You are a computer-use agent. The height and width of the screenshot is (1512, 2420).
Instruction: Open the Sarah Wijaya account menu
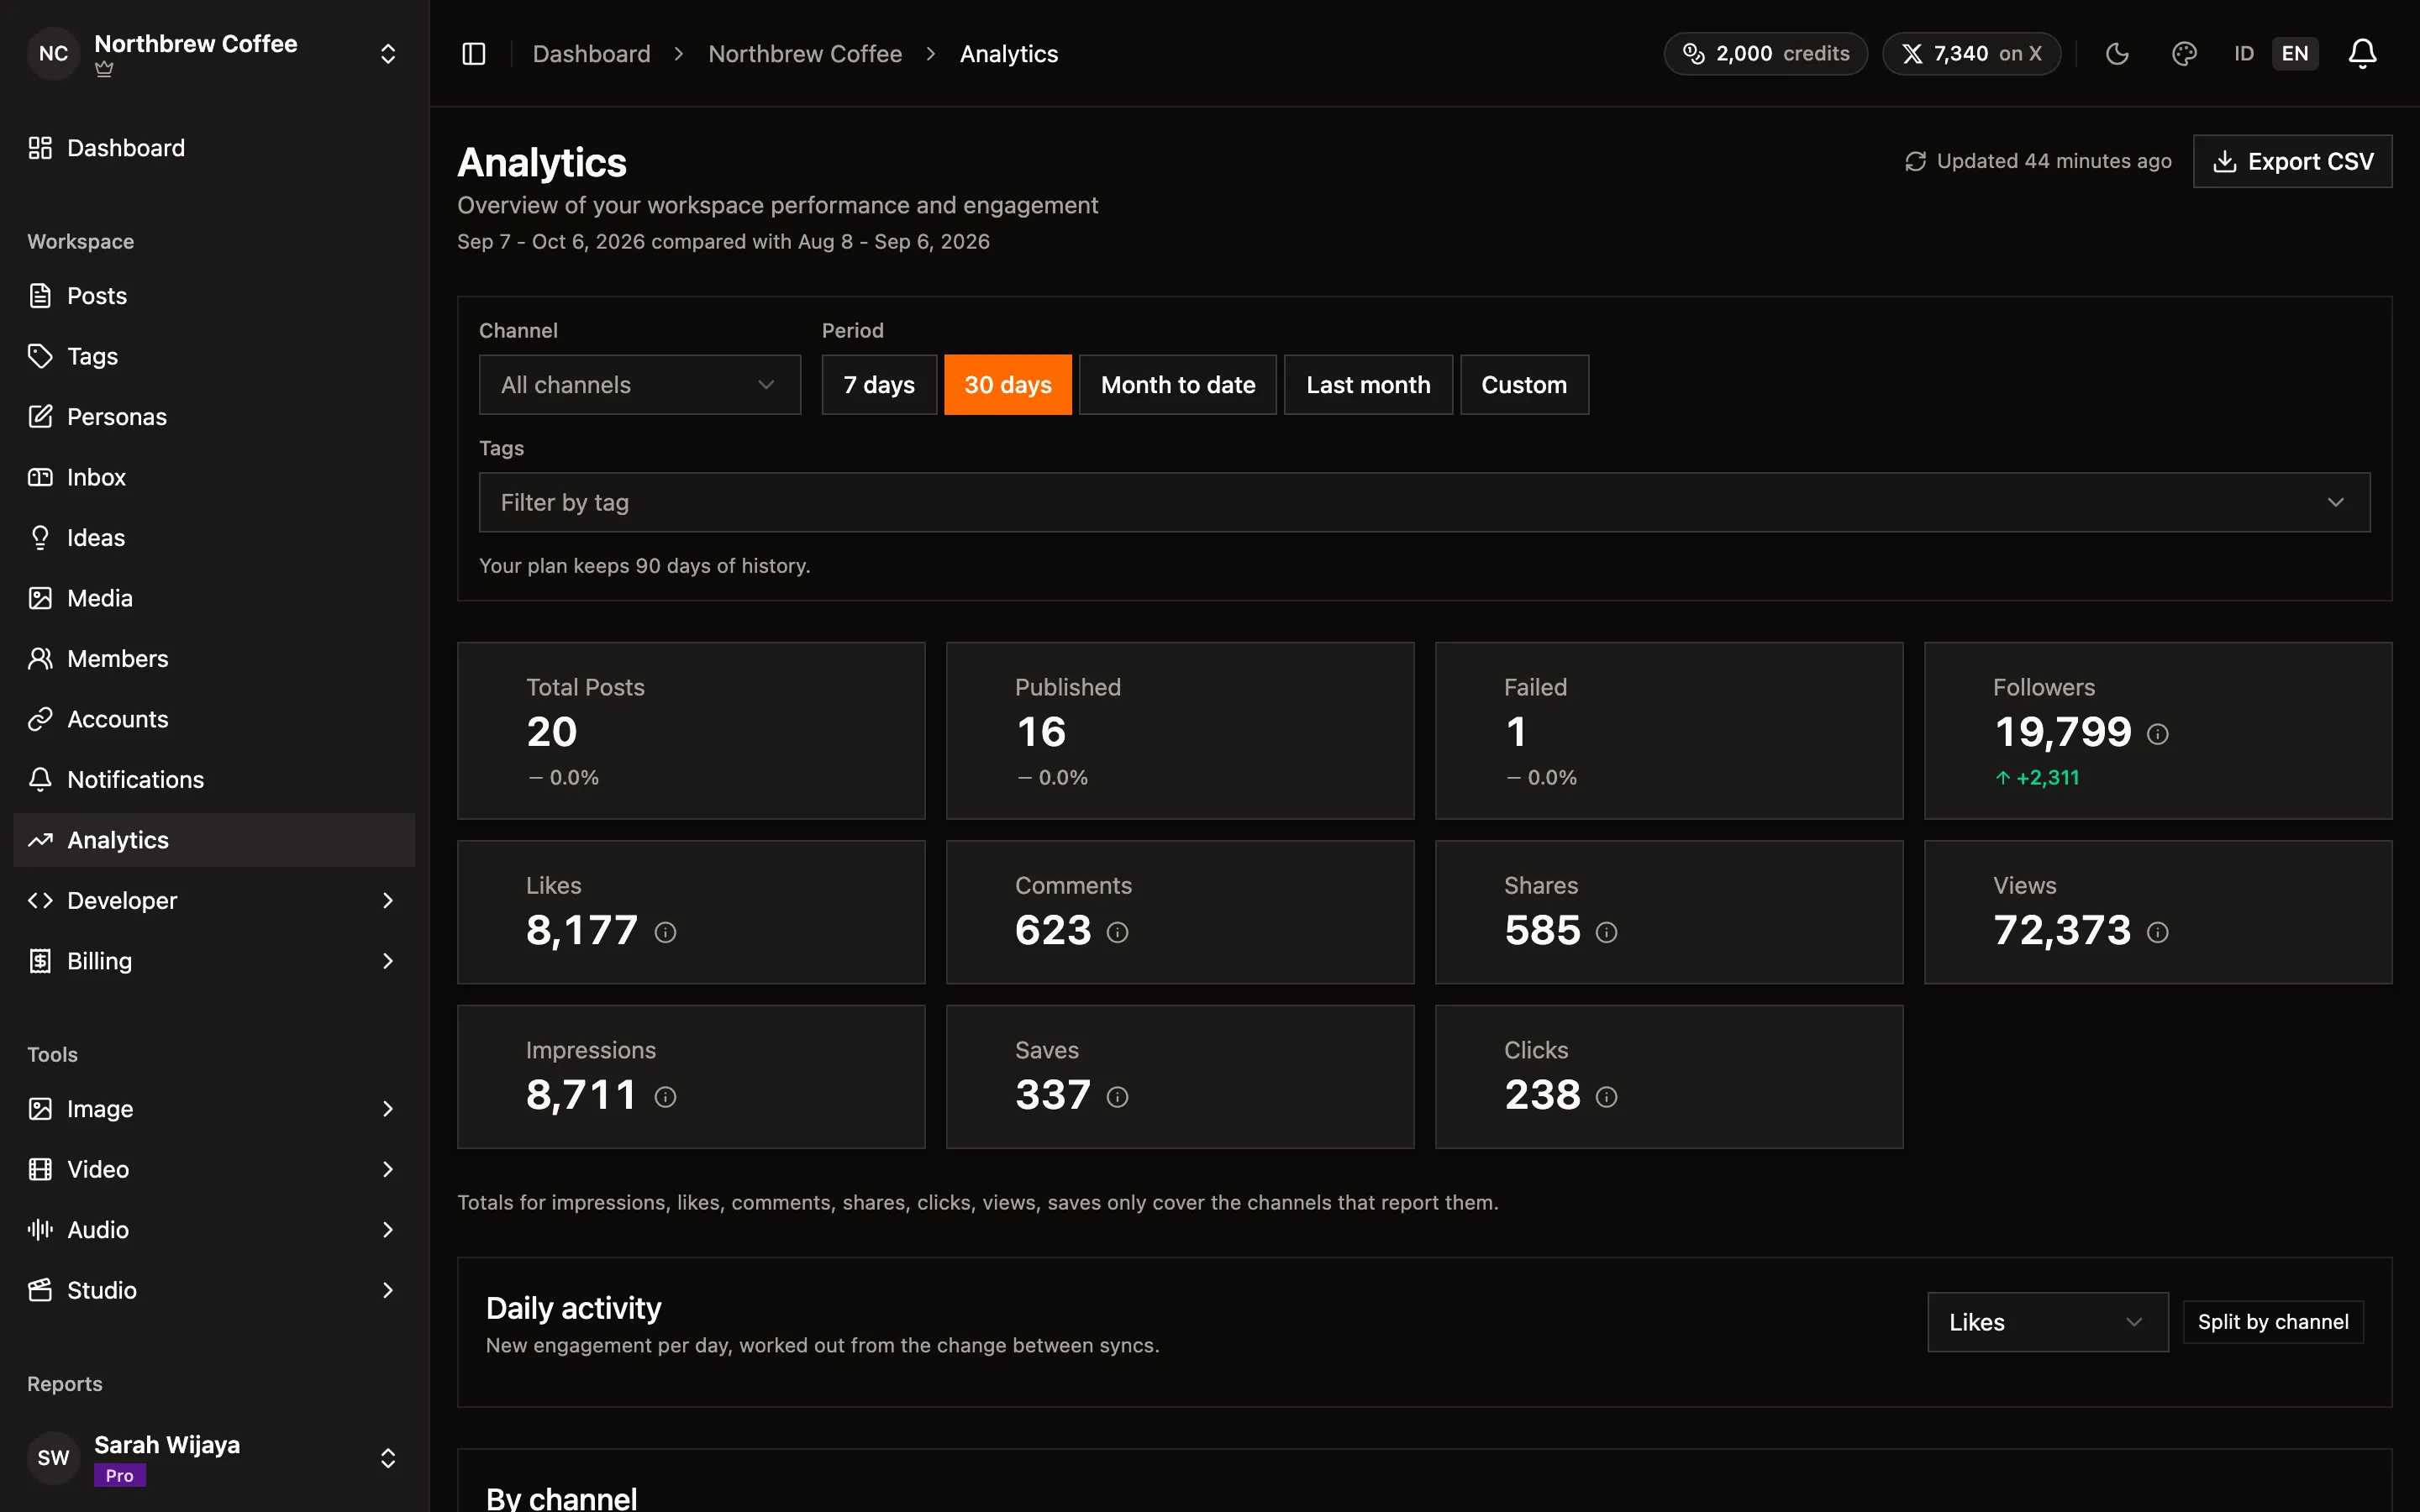214,1458
